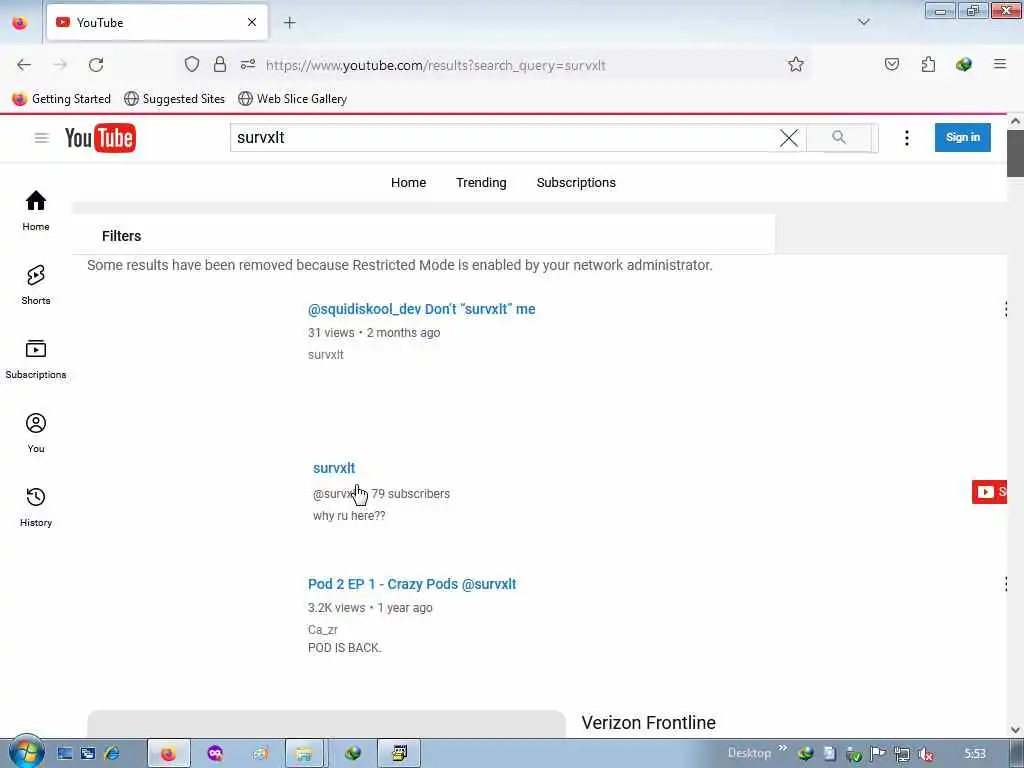Open the Filters option
The image size is (1024, 768).
[x=121, y=236]
